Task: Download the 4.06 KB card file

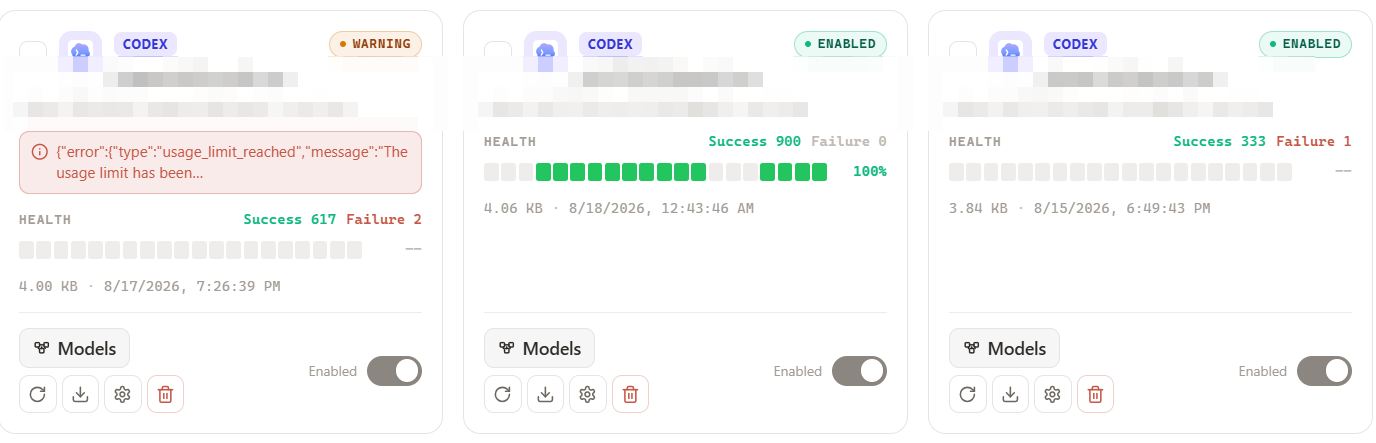Action: (x=545, y=394)
